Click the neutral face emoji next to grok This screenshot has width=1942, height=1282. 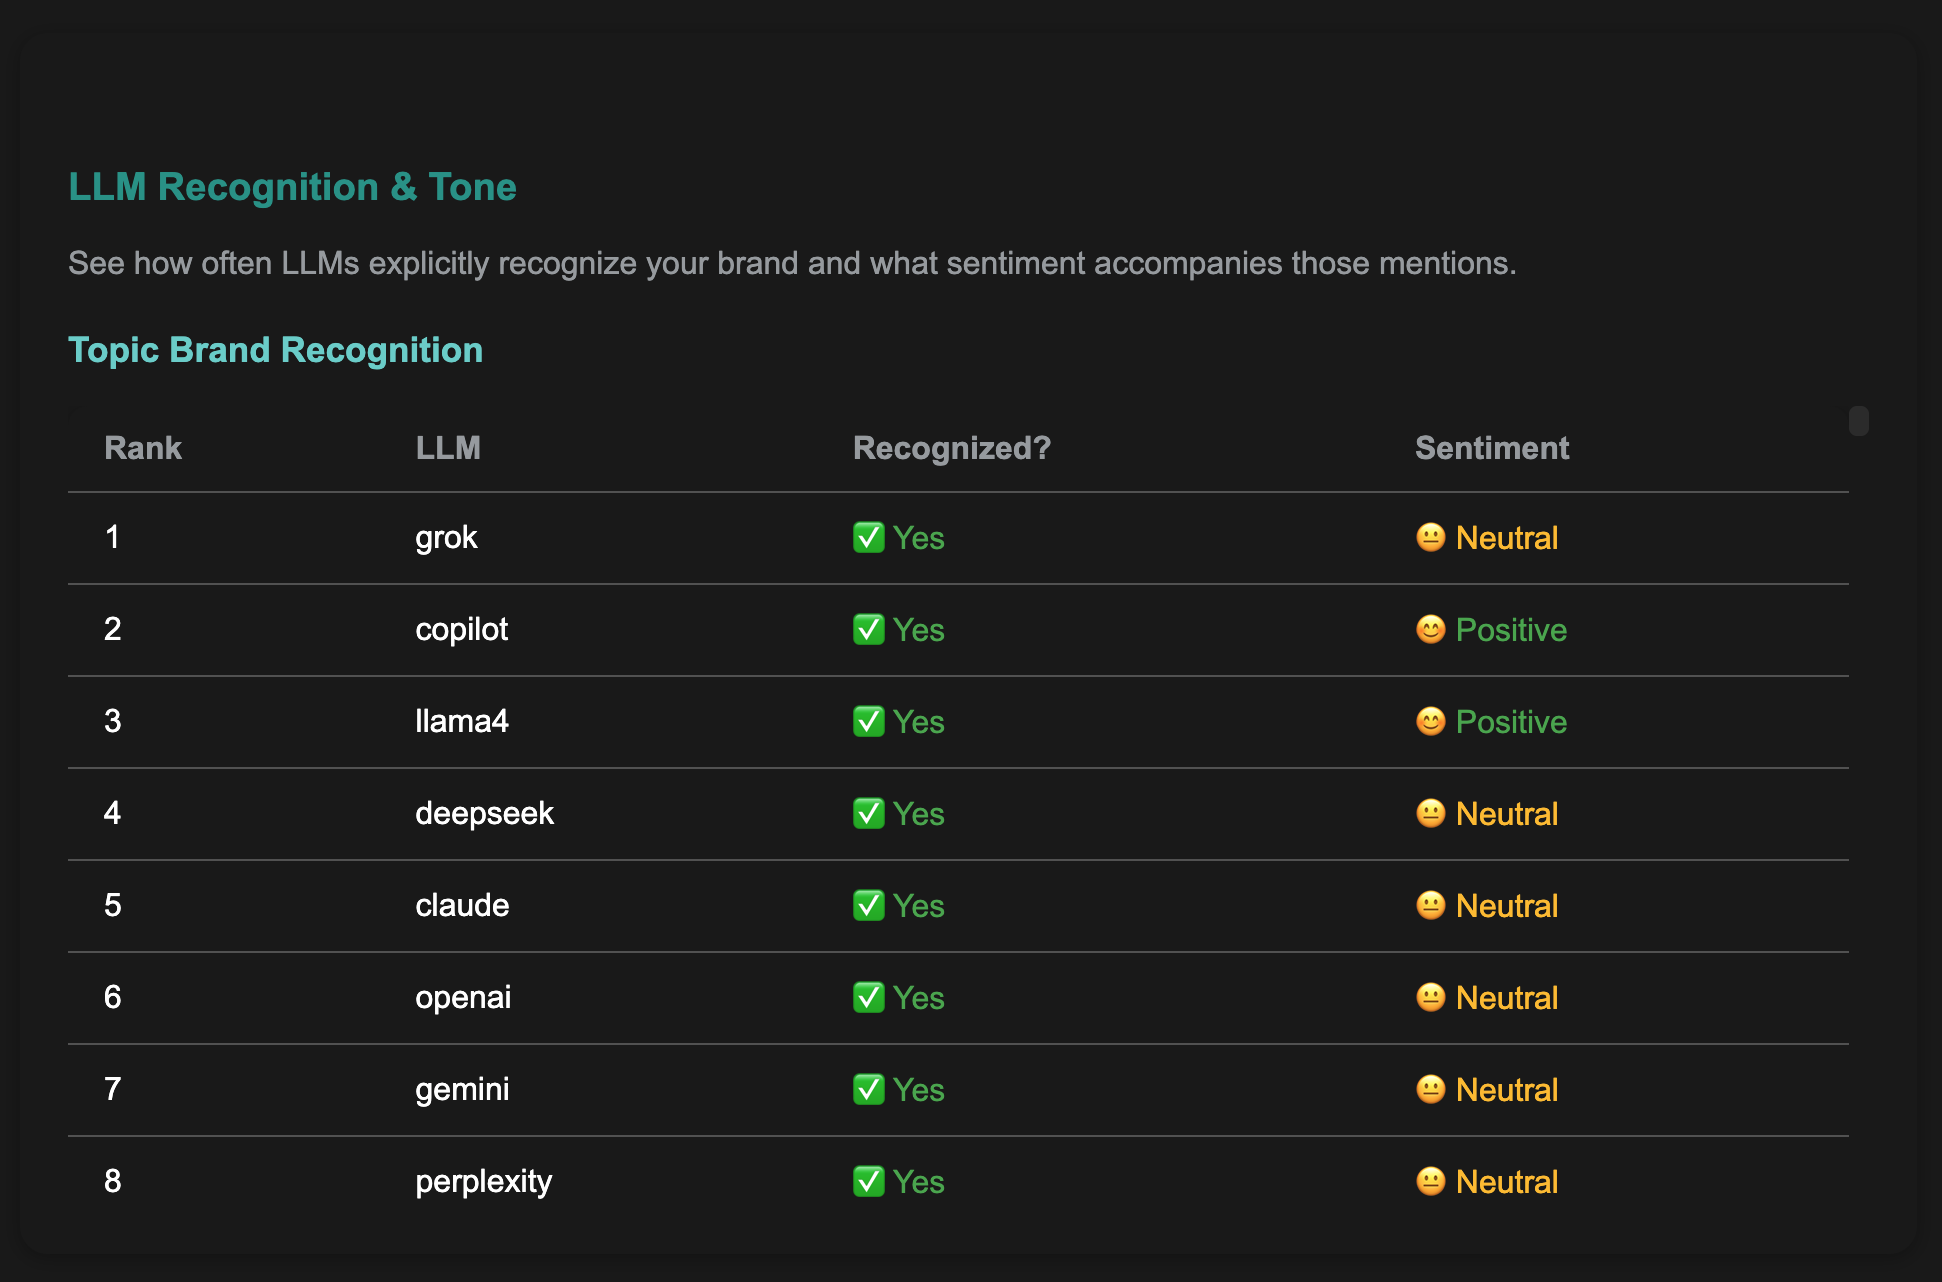tap(1430, 537)
